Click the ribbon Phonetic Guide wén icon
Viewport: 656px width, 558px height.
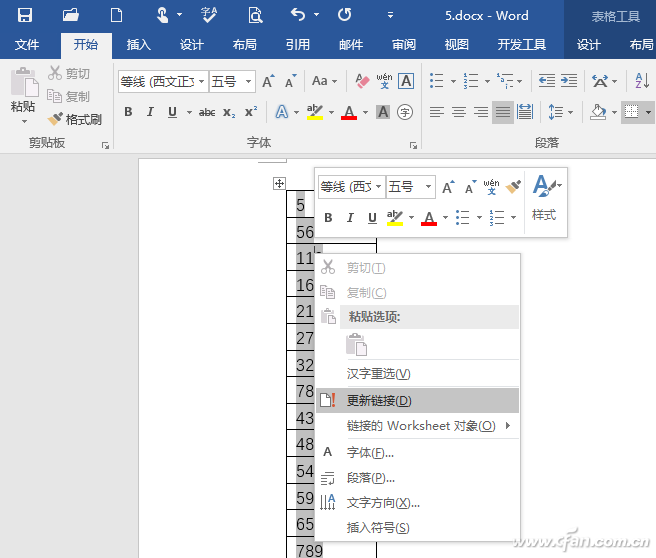(384, 81)
